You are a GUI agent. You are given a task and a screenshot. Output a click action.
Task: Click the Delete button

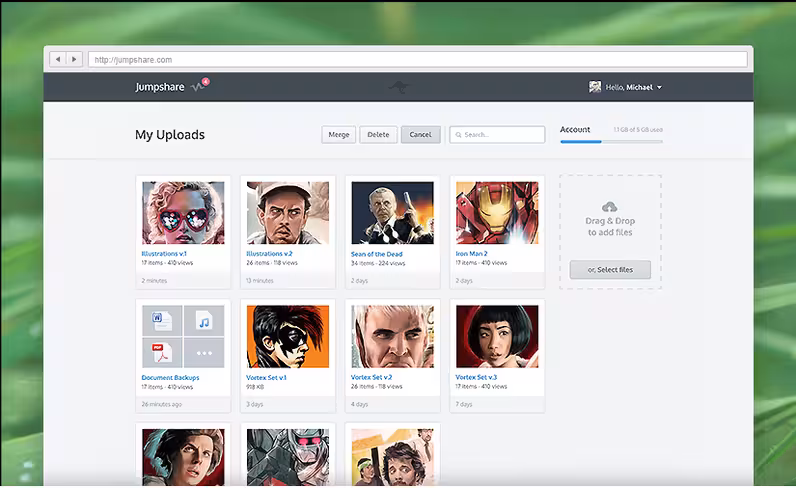click(378, 135)
